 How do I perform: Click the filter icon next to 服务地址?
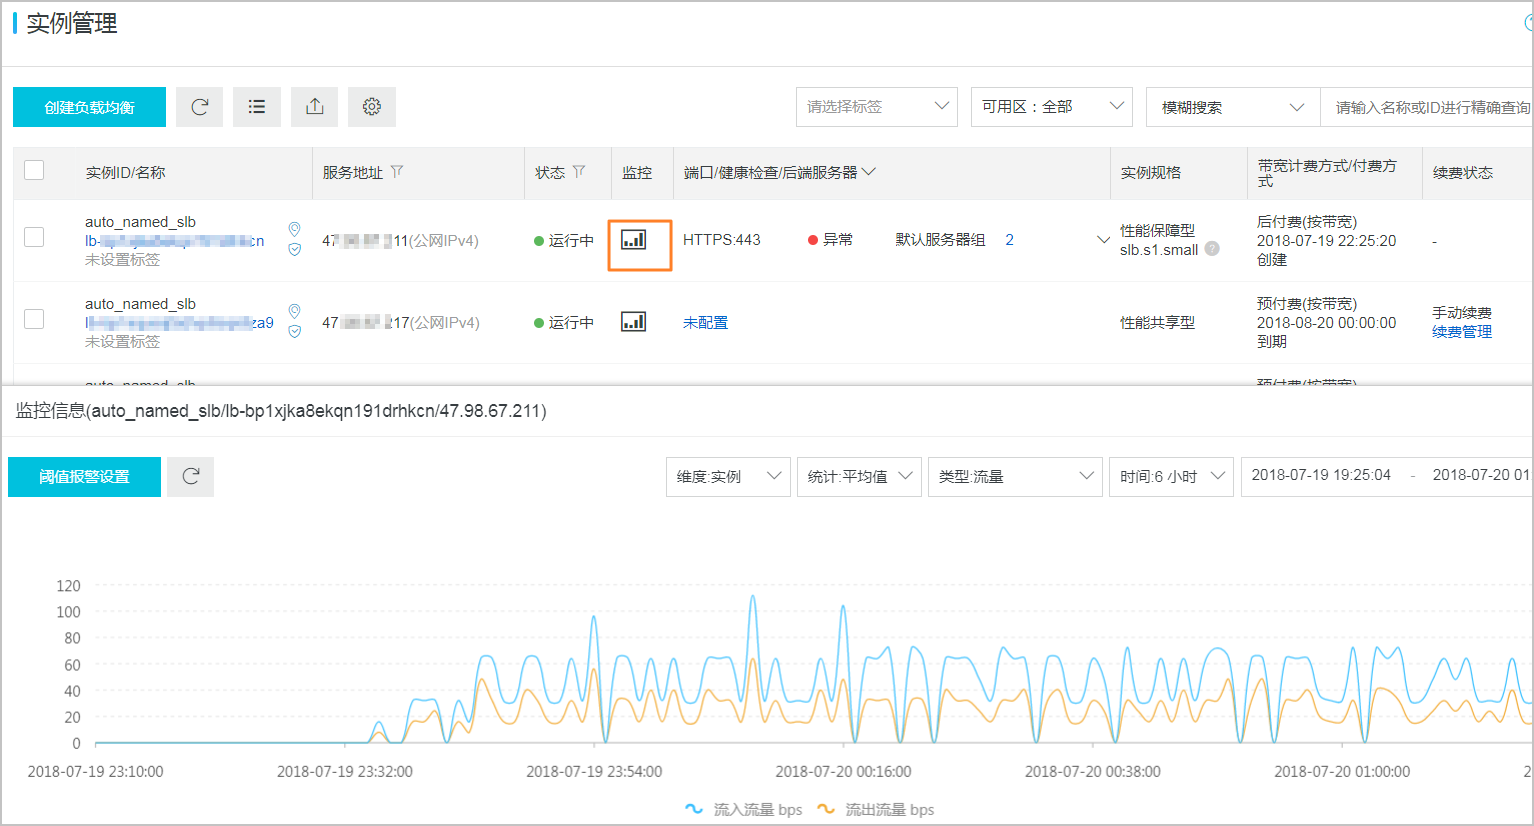[x=397, y=172]
